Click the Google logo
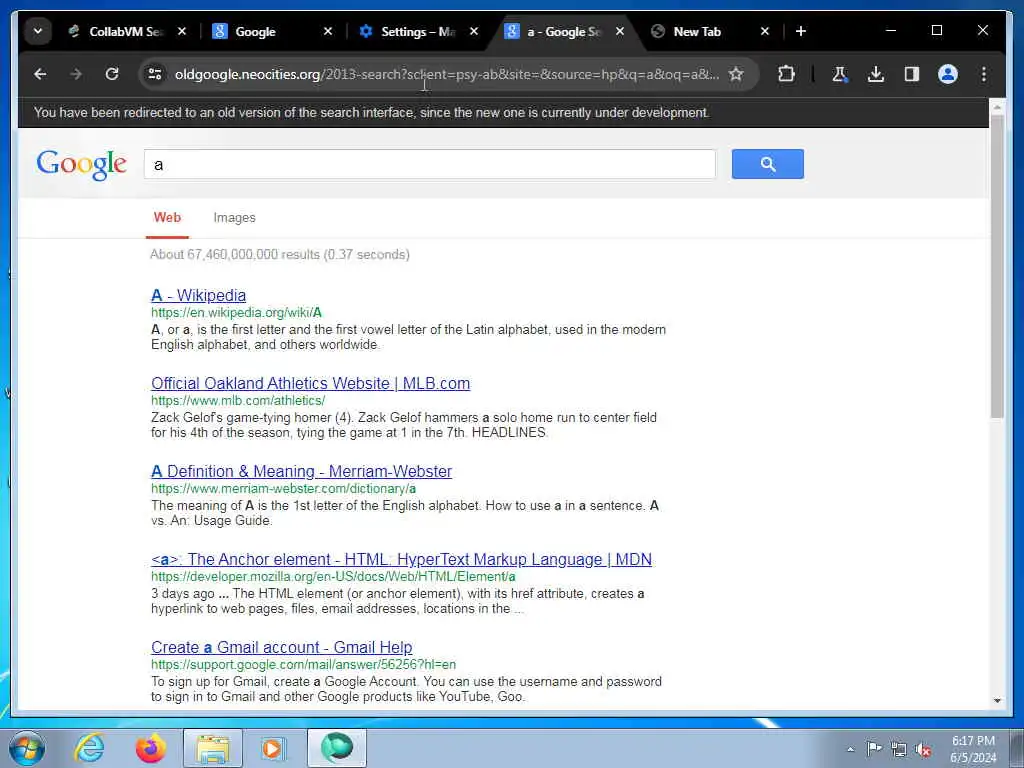 [x=82, y=165]
